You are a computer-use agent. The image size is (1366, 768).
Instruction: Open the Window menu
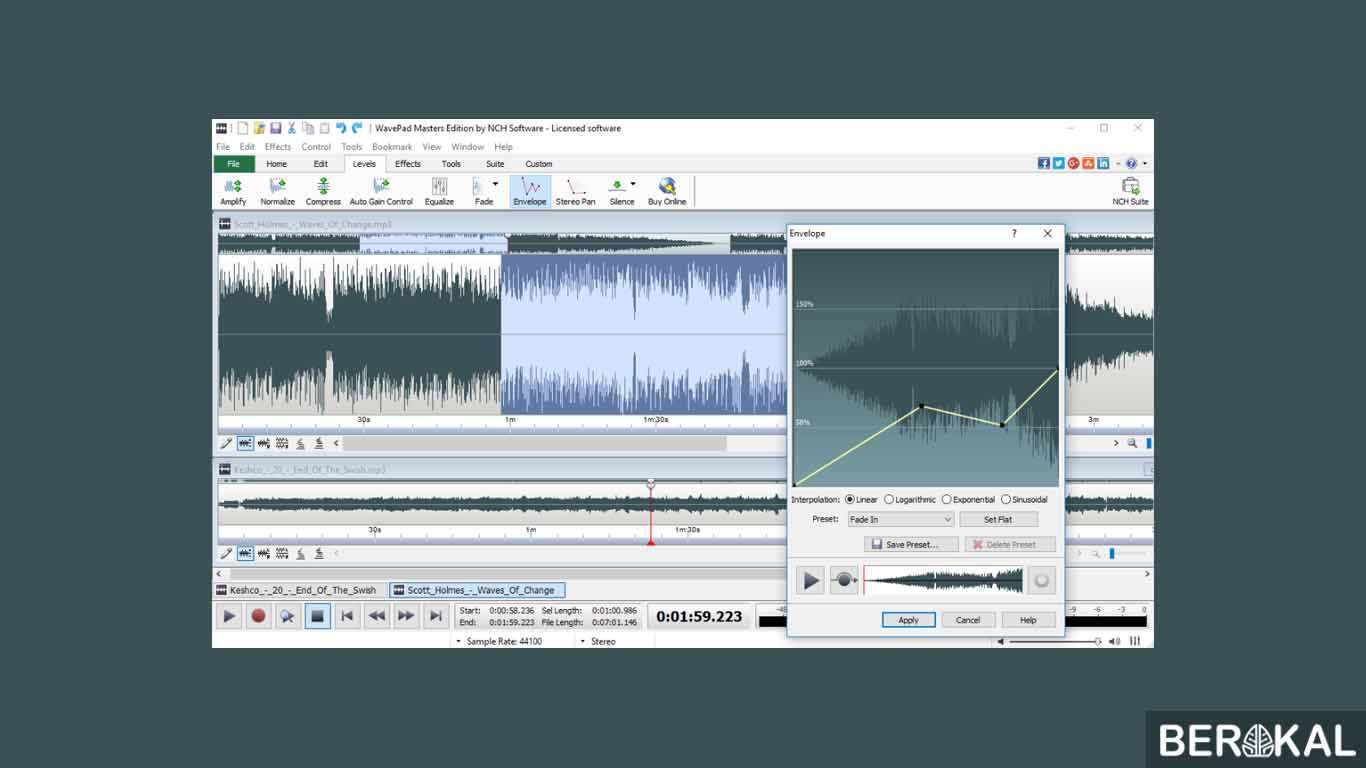point(467,147)
